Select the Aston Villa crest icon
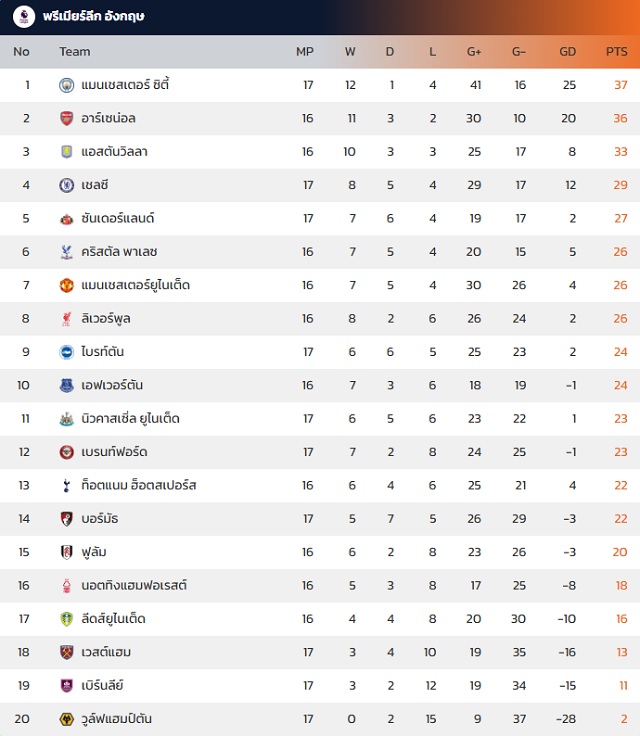 [x=67, y=152]
